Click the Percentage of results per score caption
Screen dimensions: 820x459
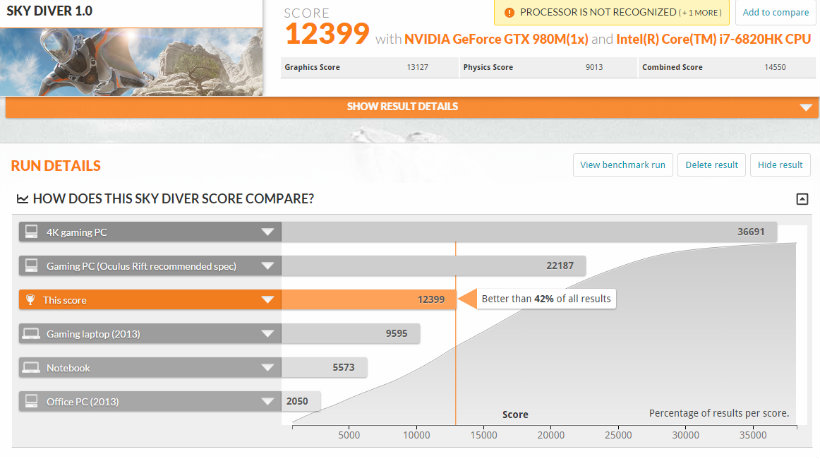point(719,413)
